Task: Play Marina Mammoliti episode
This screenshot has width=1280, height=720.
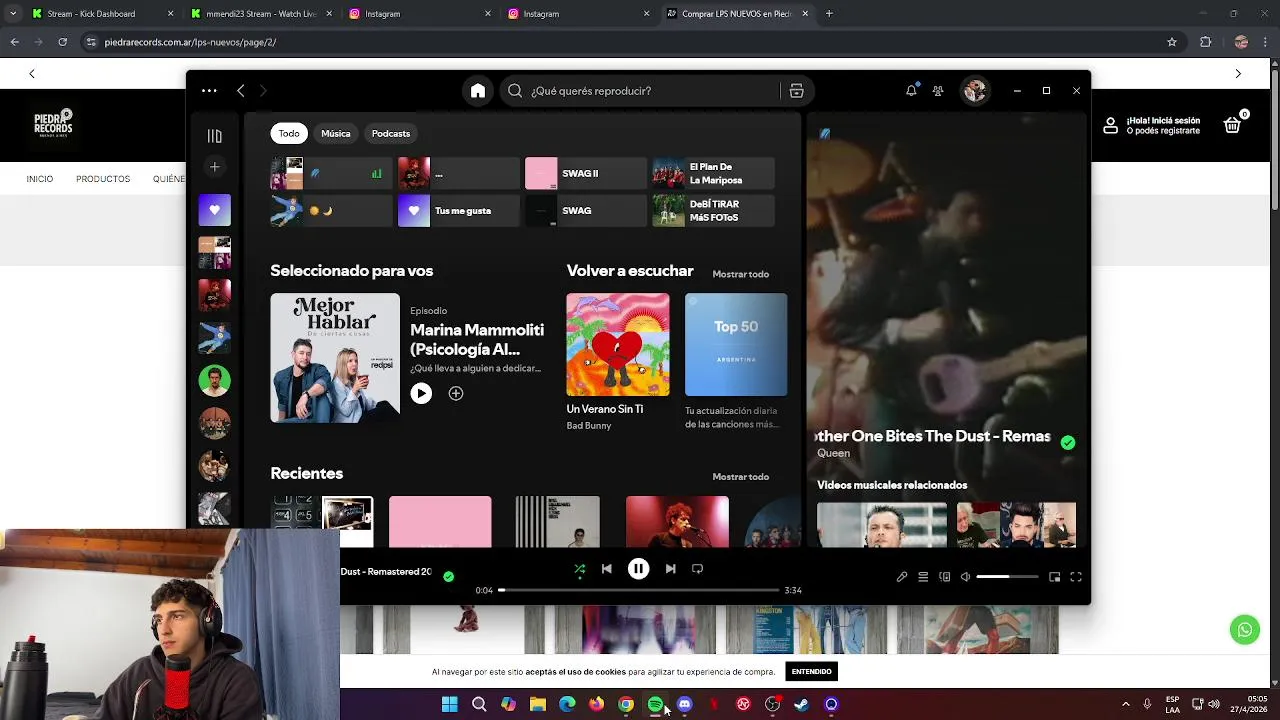Action: click(421, 394)
